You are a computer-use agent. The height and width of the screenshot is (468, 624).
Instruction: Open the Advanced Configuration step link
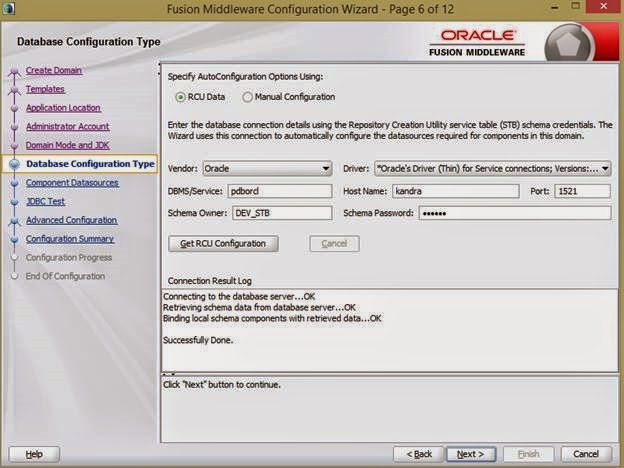pyautogui.click(x=72, y=220)
